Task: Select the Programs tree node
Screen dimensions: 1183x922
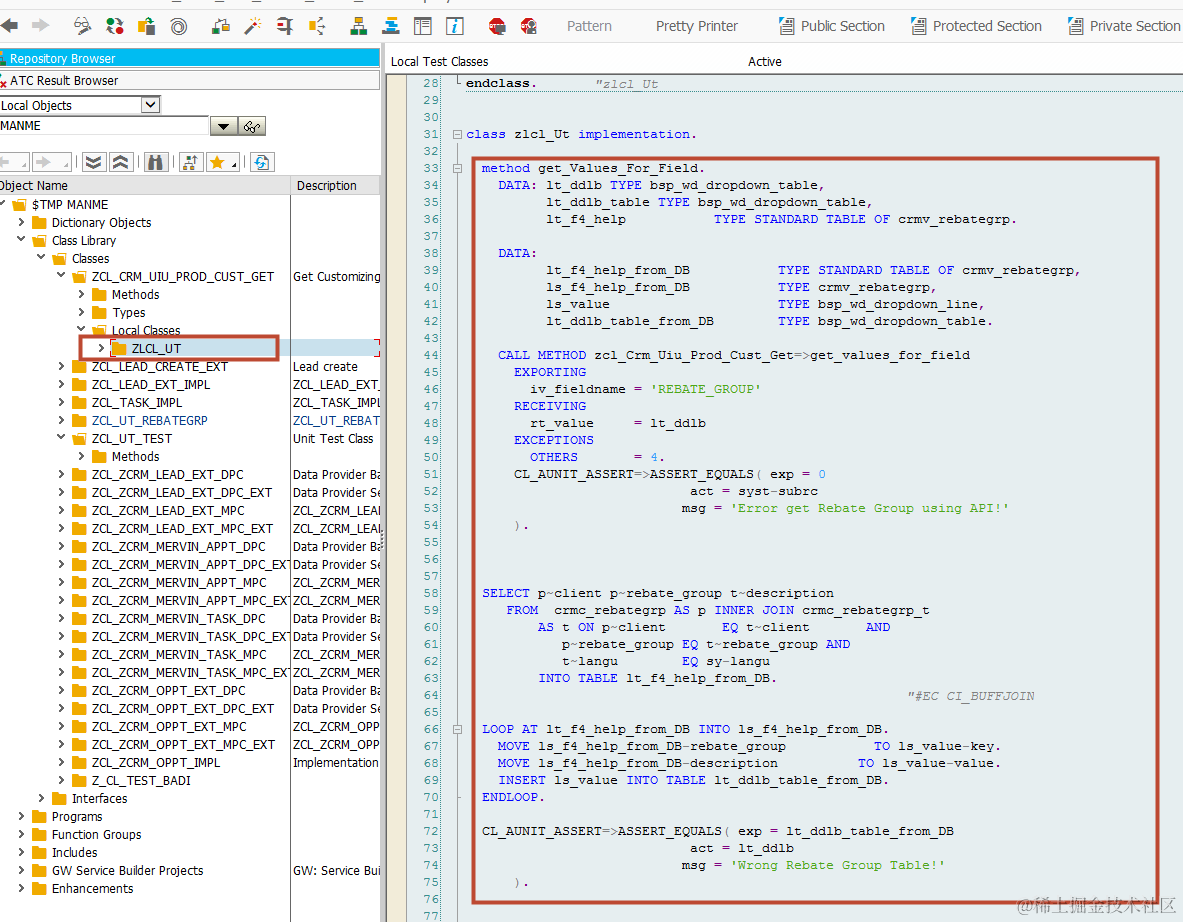Action: coord(77,816)
